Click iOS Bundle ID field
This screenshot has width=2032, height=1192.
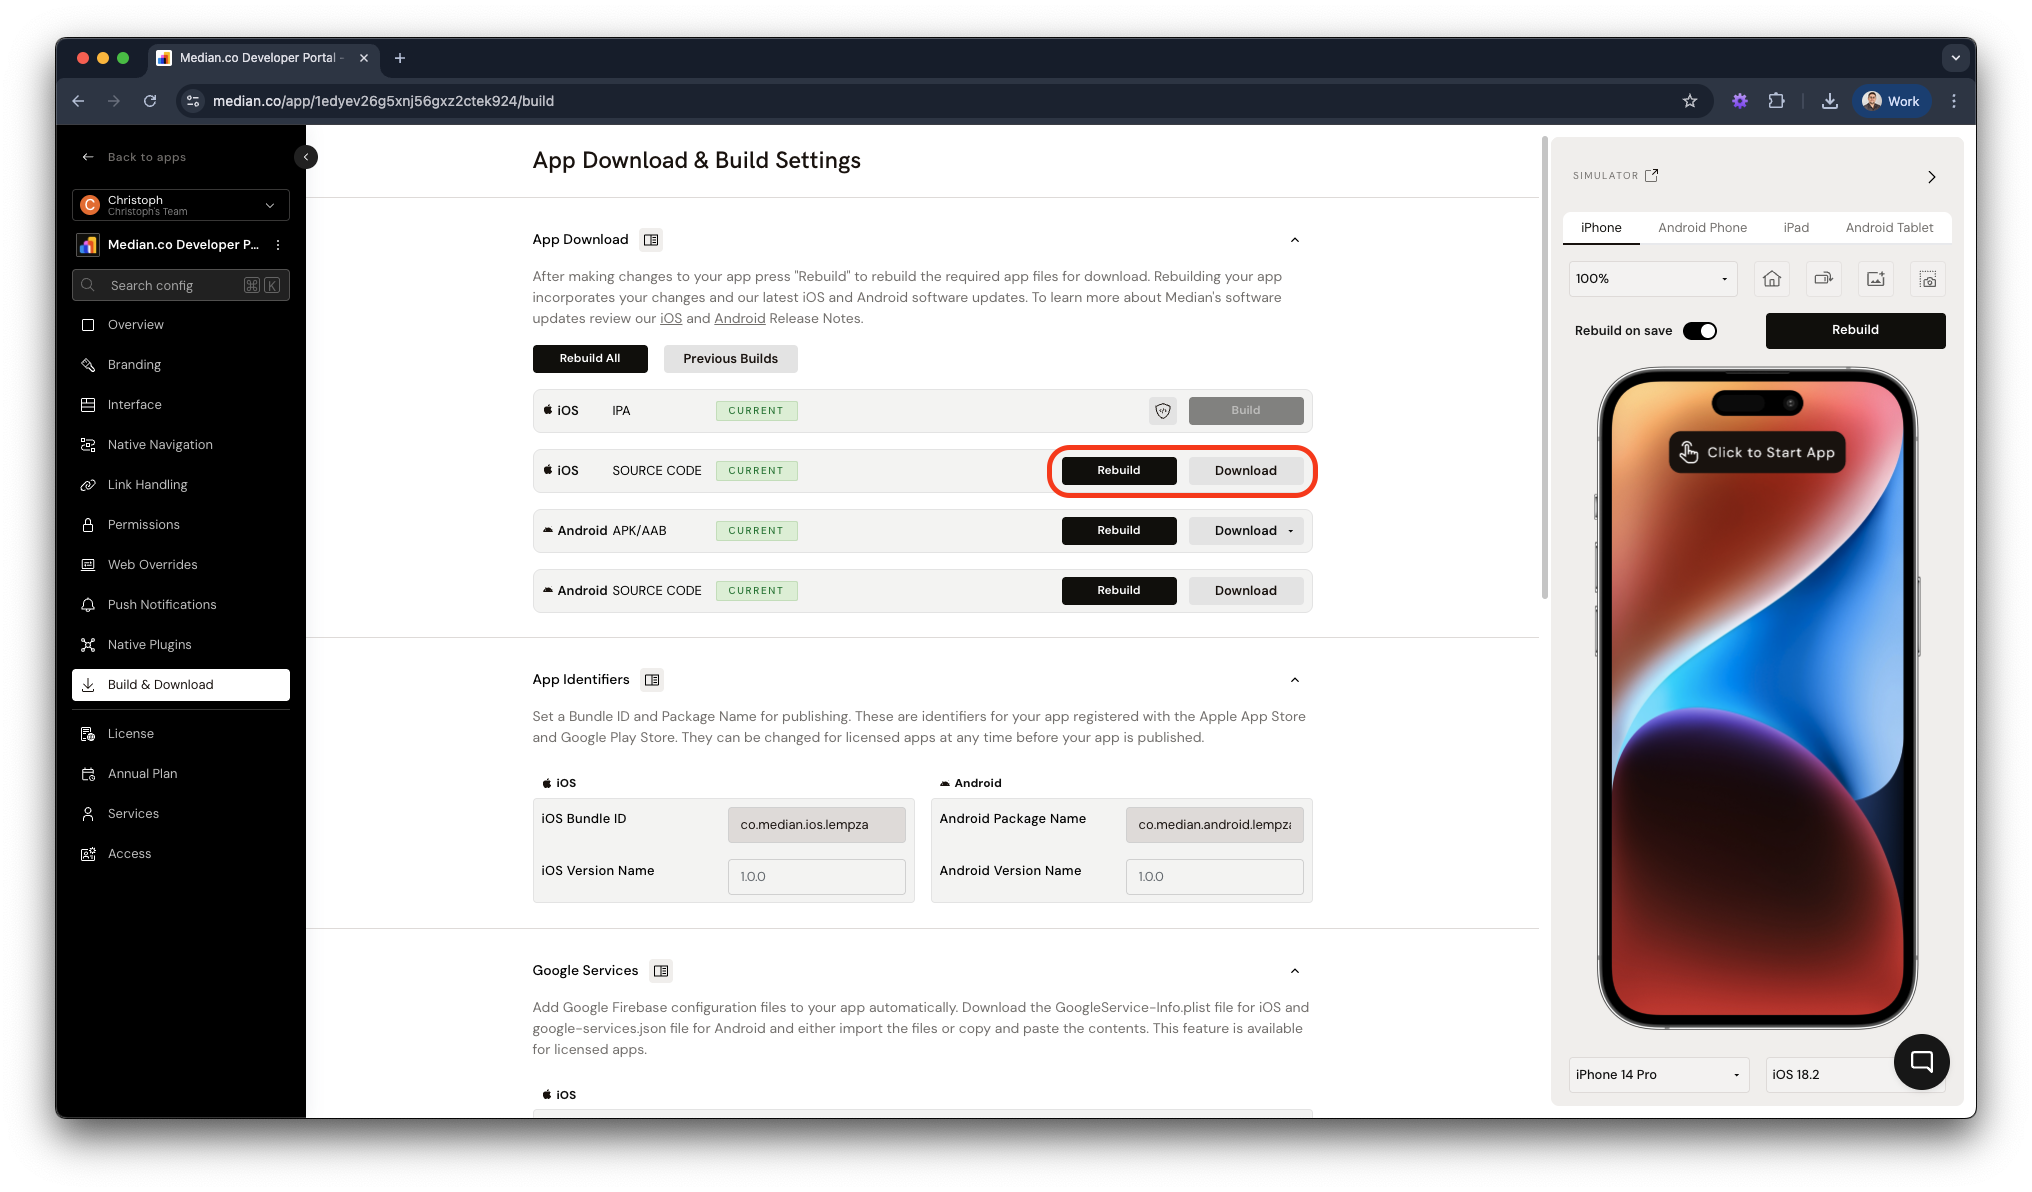[x=817, y=825]
